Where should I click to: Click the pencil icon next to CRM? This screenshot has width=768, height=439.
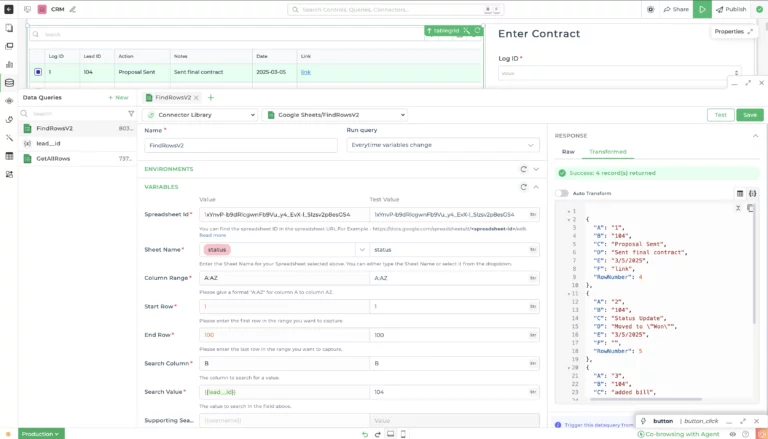pyautogui.click(x=72, y=9)
